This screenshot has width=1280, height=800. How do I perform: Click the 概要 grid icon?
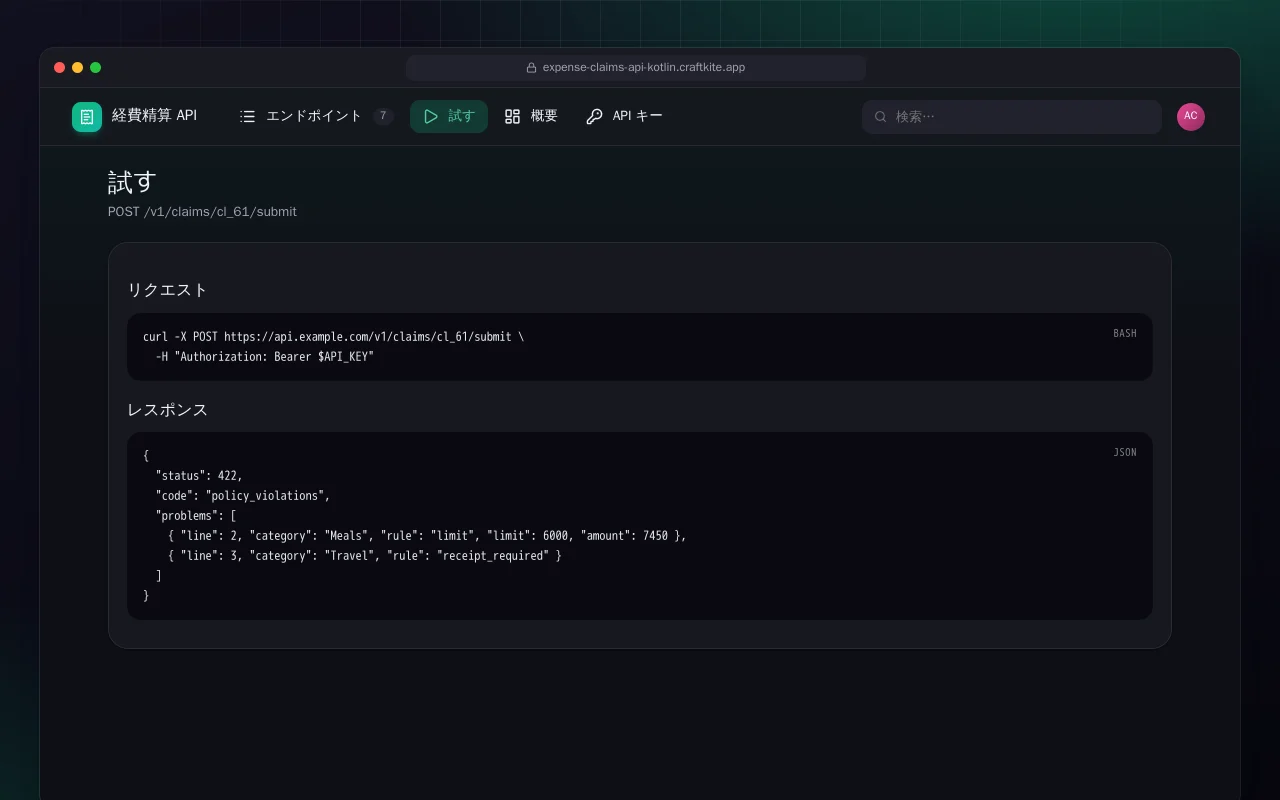(x=513, y=117)
